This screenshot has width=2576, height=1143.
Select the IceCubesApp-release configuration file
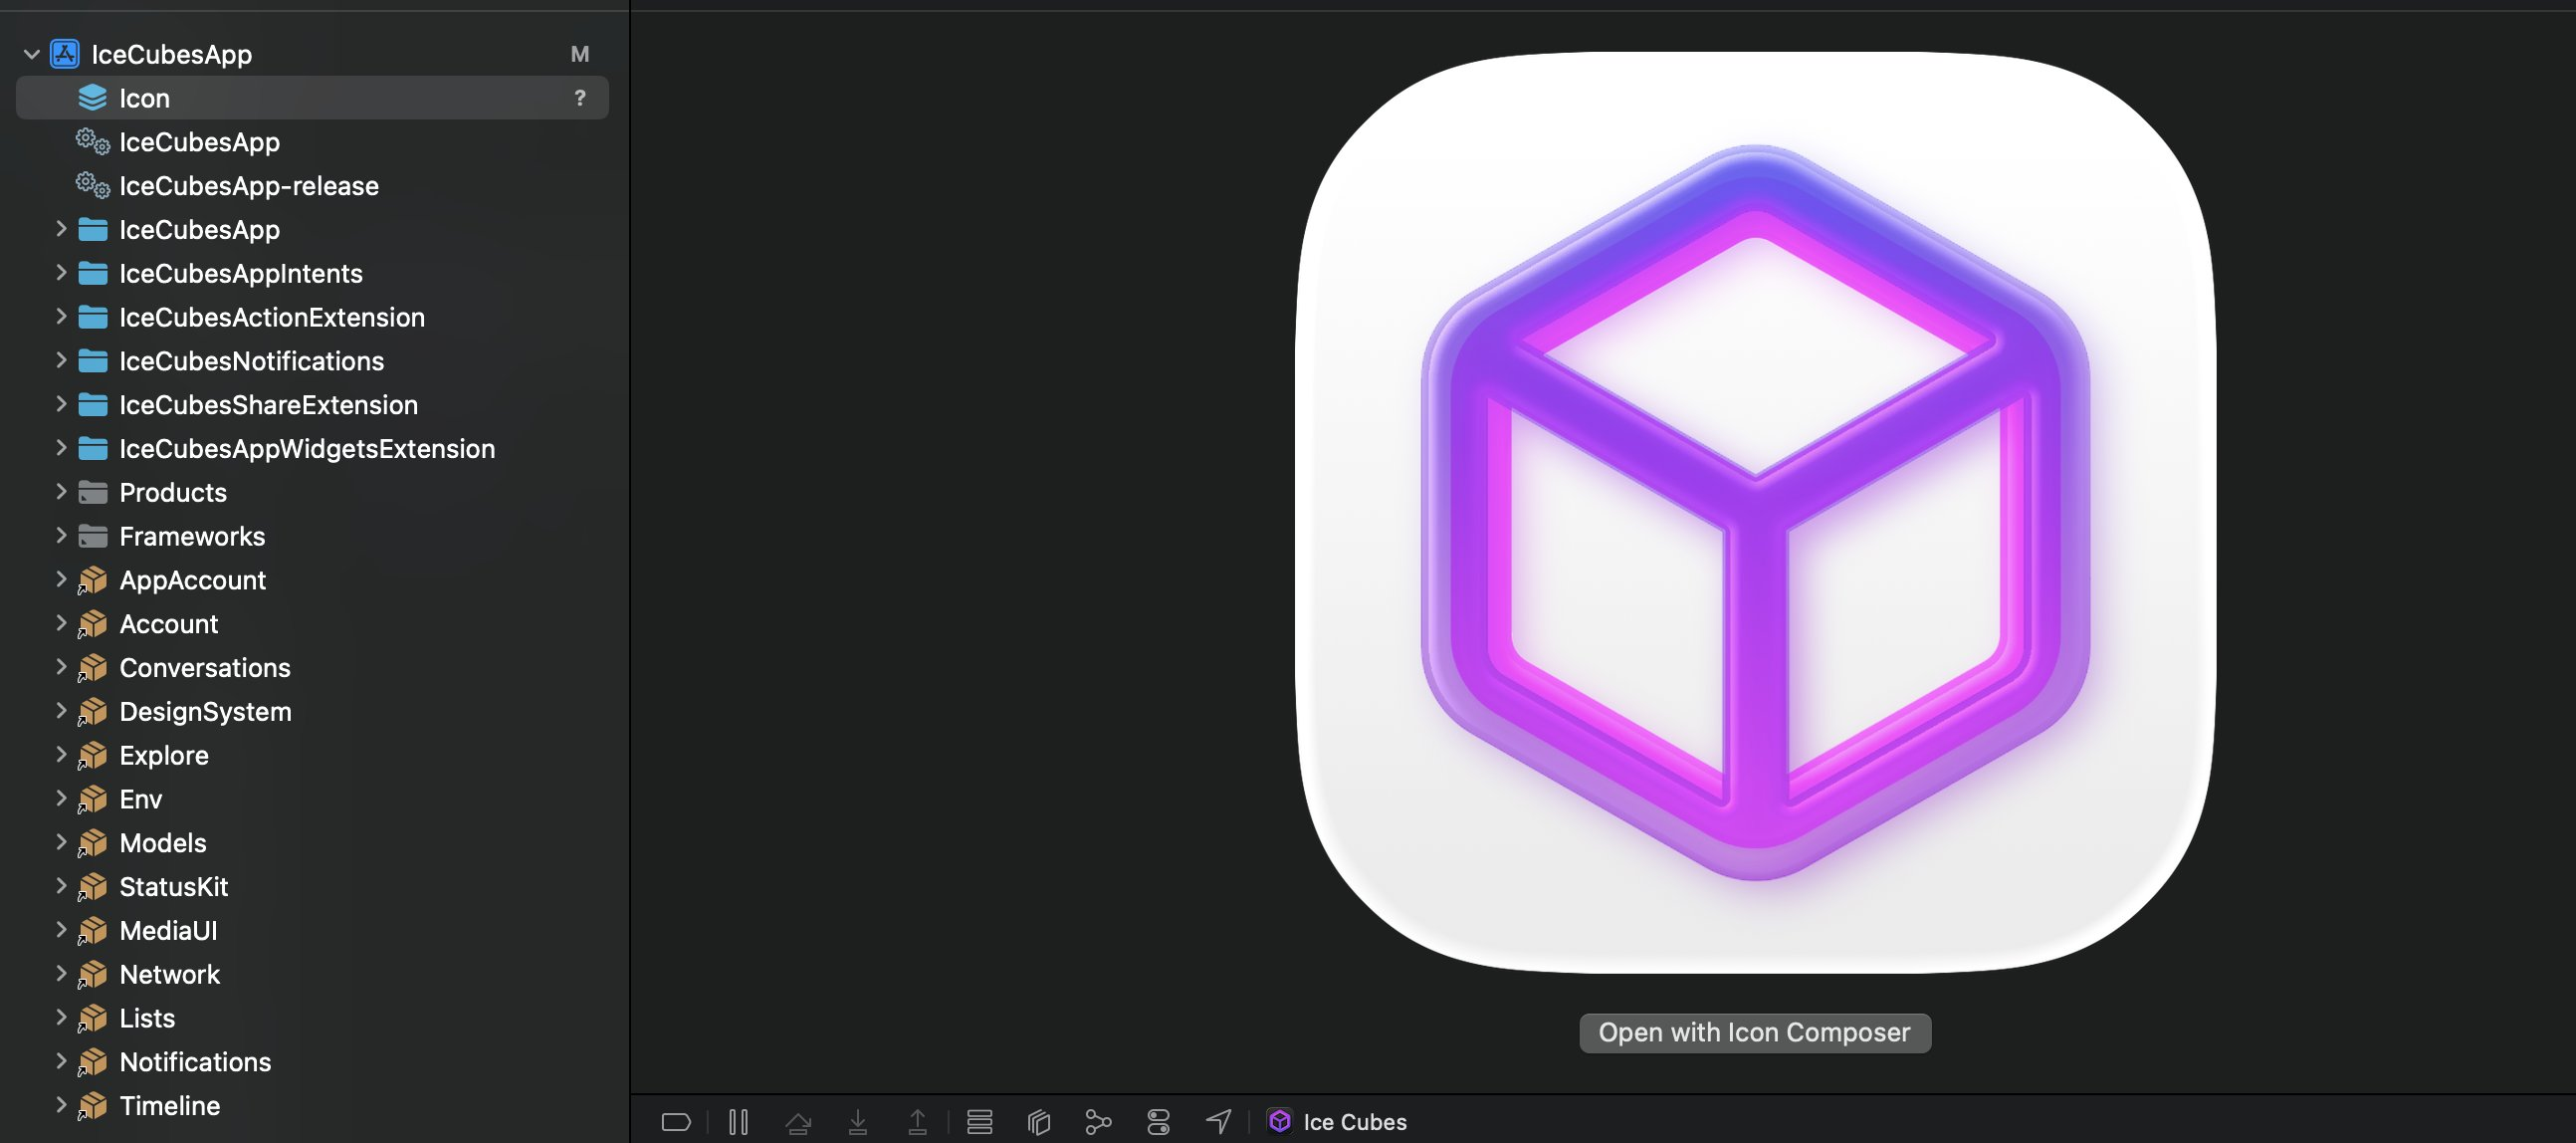click(249, 186)
